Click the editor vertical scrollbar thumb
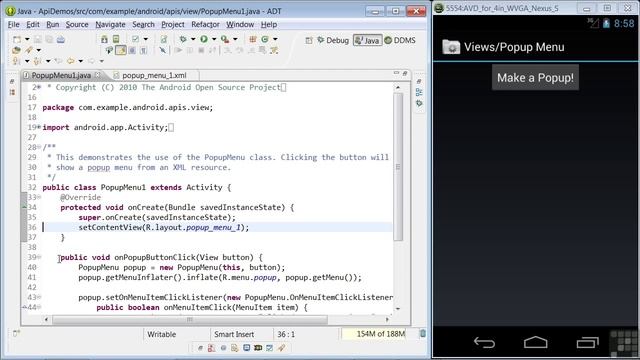Image resolution: width=640 pixels, height=360 pixels. [398, 167]
